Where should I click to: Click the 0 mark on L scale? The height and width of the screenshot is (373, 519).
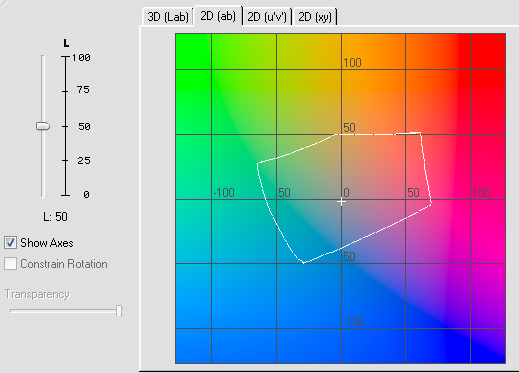66,195
